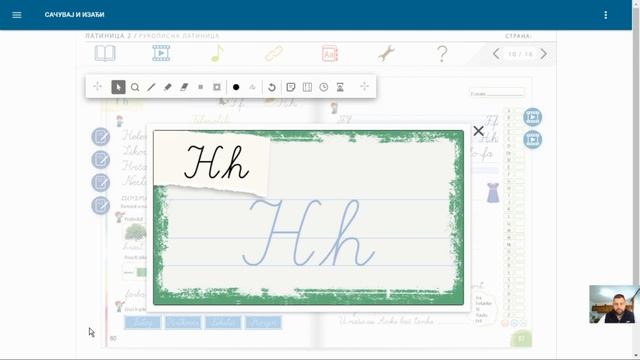Play the upper video circle button
Viewport: 640px width, 360px height.
coord(532,118)
